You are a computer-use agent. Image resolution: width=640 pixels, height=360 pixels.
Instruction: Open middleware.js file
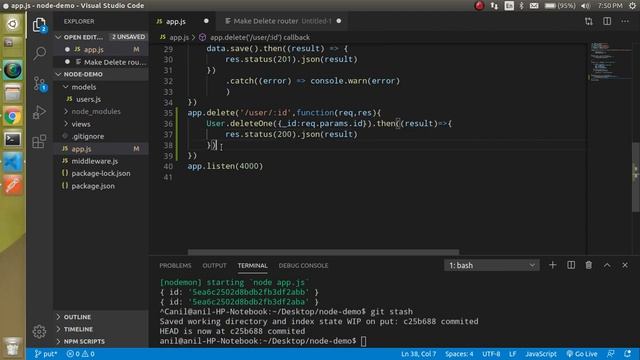coord(101,161)
